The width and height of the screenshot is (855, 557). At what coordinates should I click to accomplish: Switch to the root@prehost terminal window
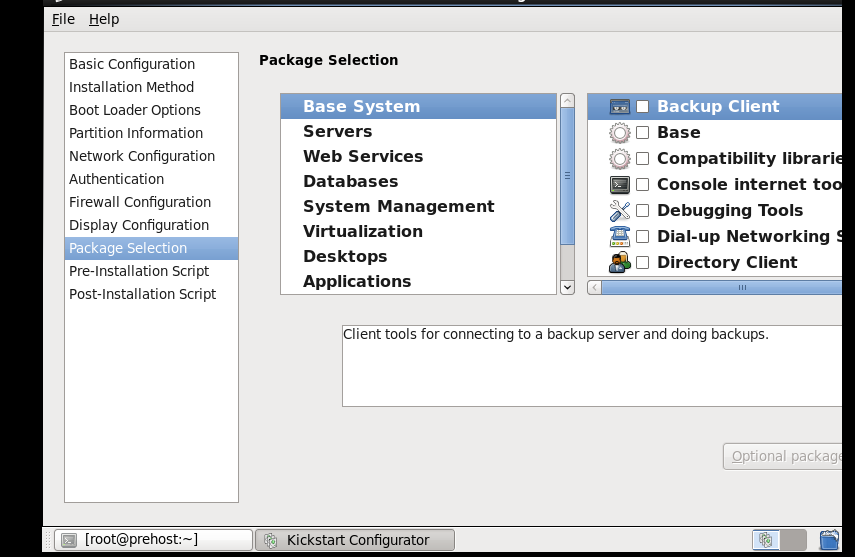click(154, 540)
